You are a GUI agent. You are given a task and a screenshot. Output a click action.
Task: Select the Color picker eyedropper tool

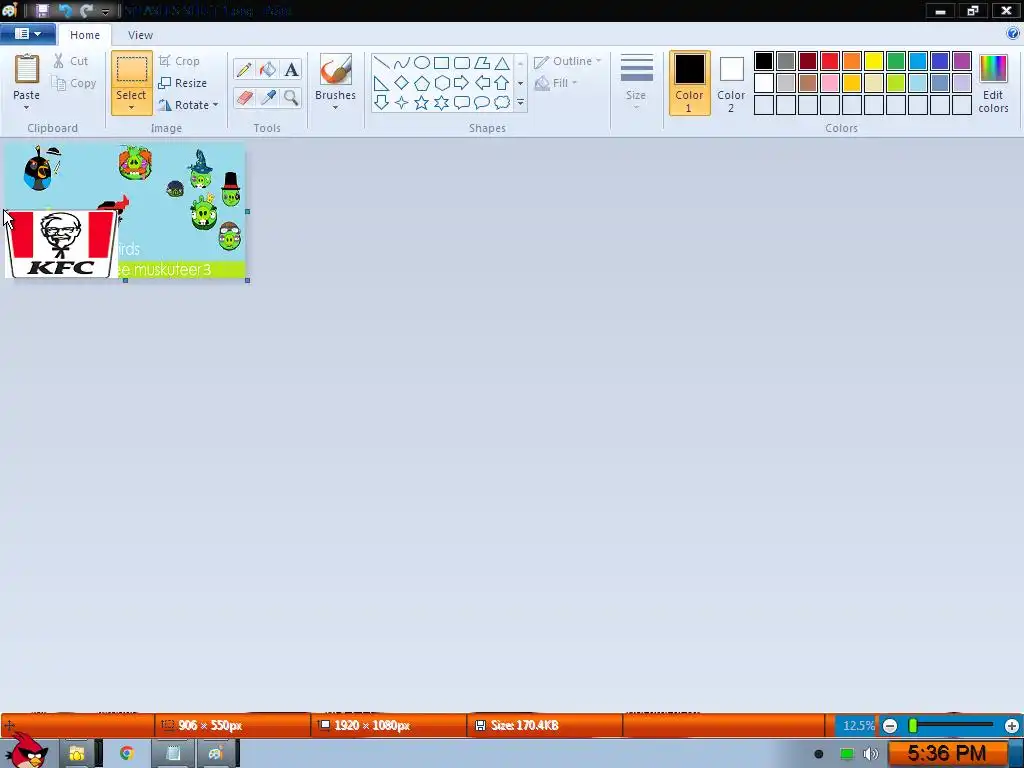268,98
